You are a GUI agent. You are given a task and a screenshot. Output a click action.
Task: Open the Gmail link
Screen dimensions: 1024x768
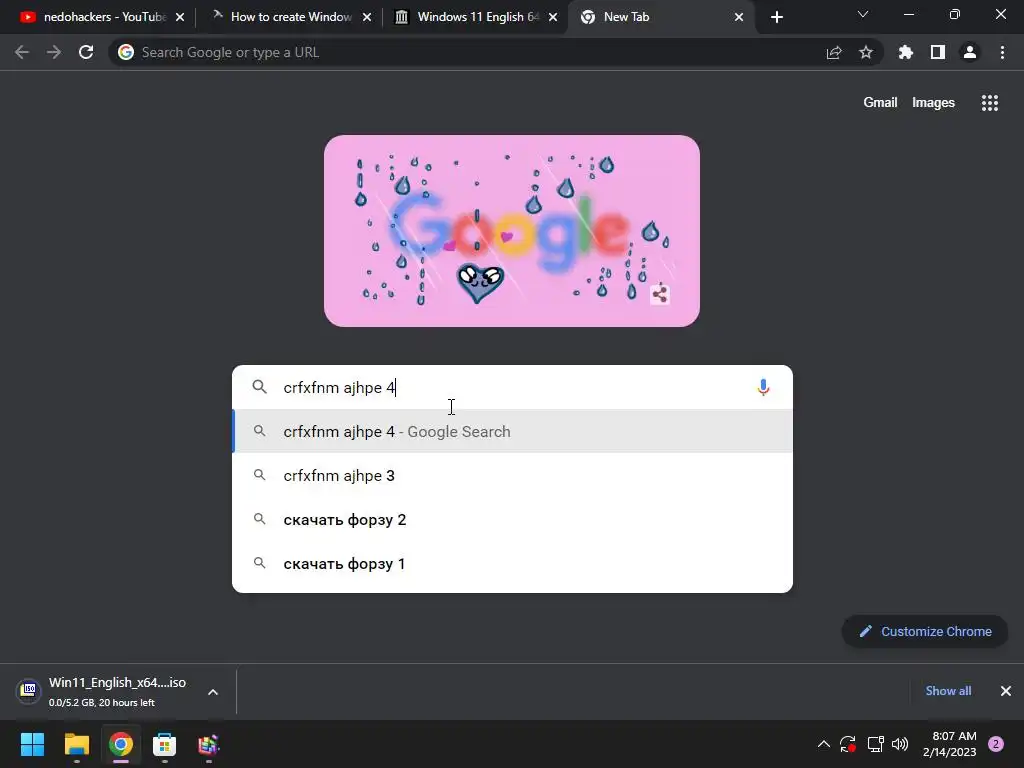(880, 103)
